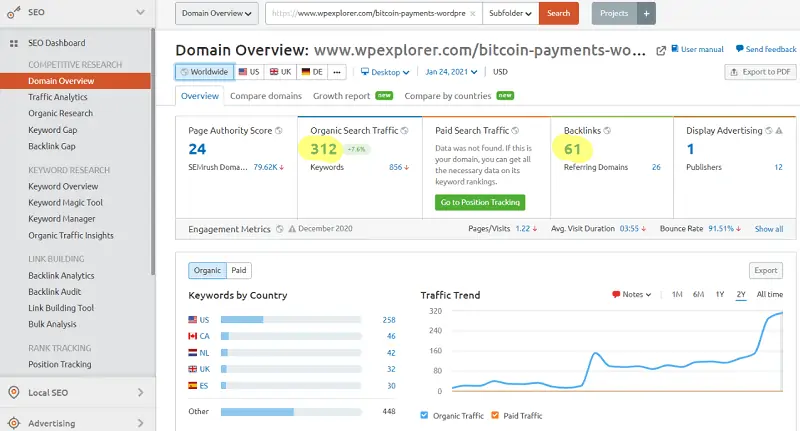Open the Domain Overview dropdown
The image size is (800, 431).
(x=216, y=13)
